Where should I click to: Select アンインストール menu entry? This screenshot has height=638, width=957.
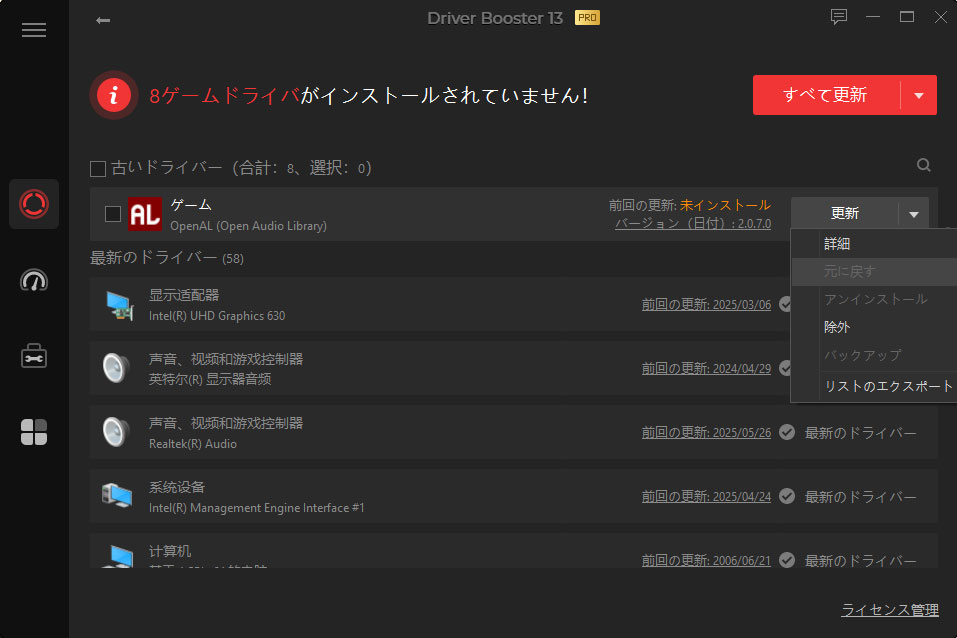click(x=876, y=299)
